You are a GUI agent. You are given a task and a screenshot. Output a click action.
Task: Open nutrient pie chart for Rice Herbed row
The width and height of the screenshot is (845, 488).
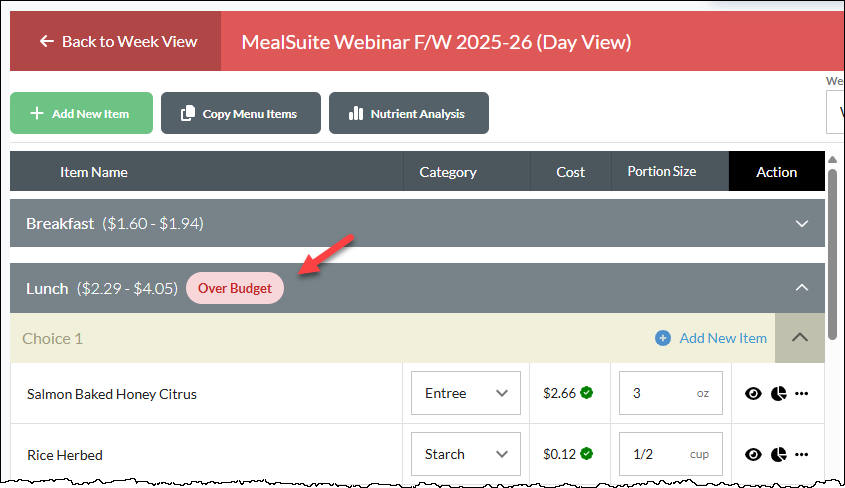[x=779, y=455]
